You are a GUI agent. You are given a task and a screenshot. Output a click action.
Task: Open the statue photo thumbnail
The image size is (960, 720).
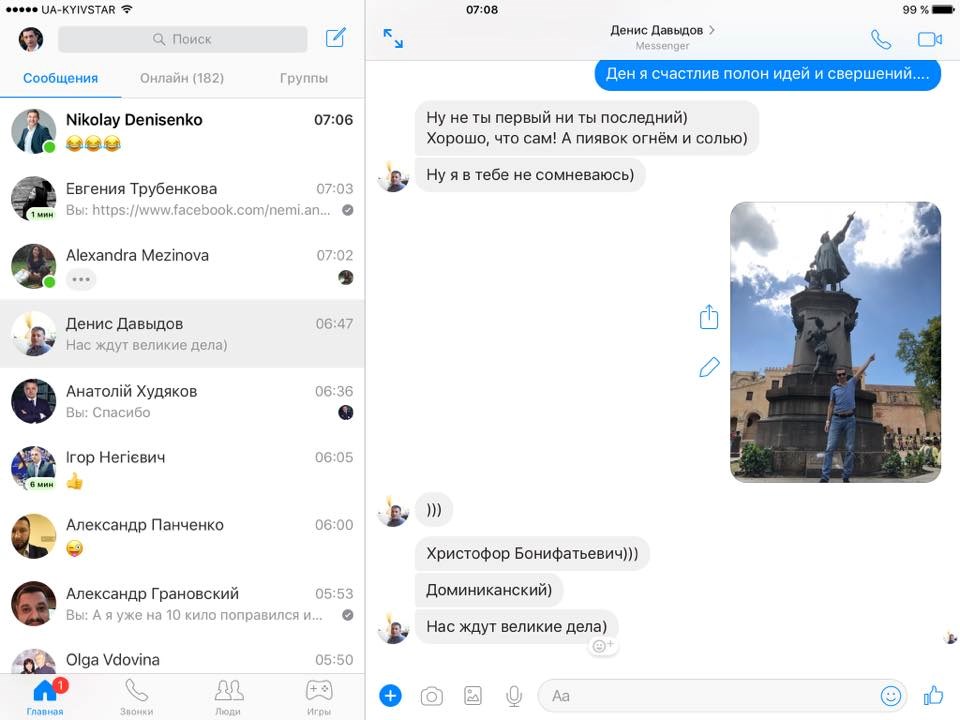click(x=835, y=342)
